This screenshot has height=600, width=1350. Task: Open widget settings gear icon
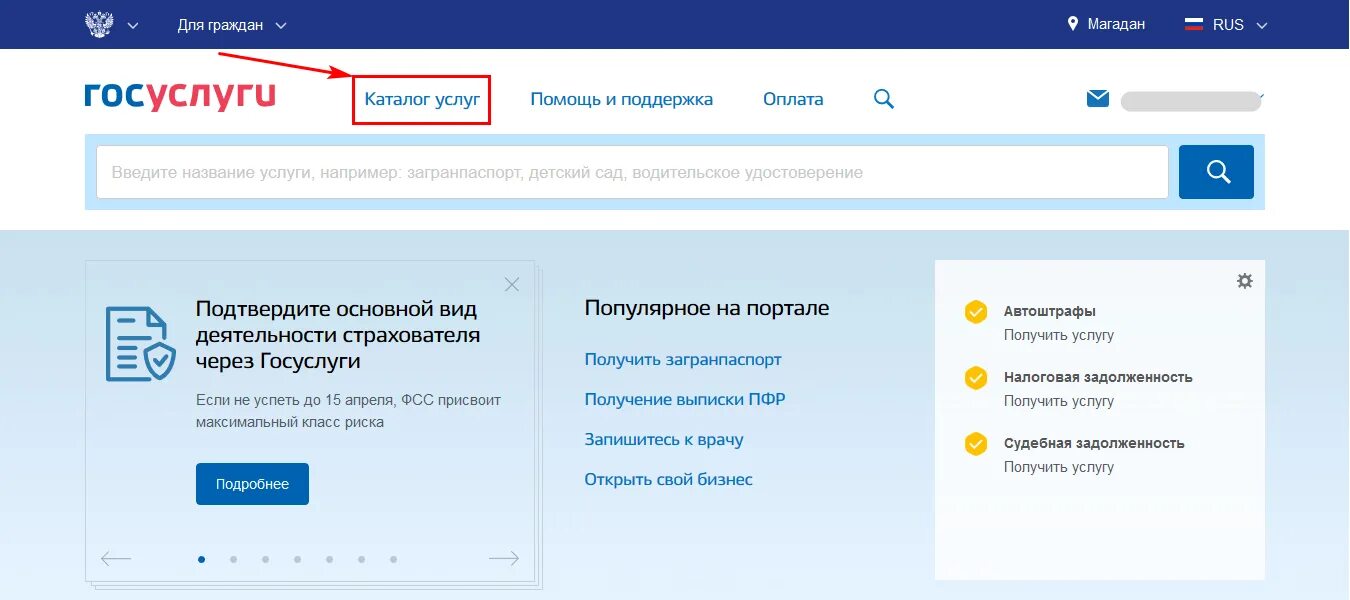coord(1244,281)
